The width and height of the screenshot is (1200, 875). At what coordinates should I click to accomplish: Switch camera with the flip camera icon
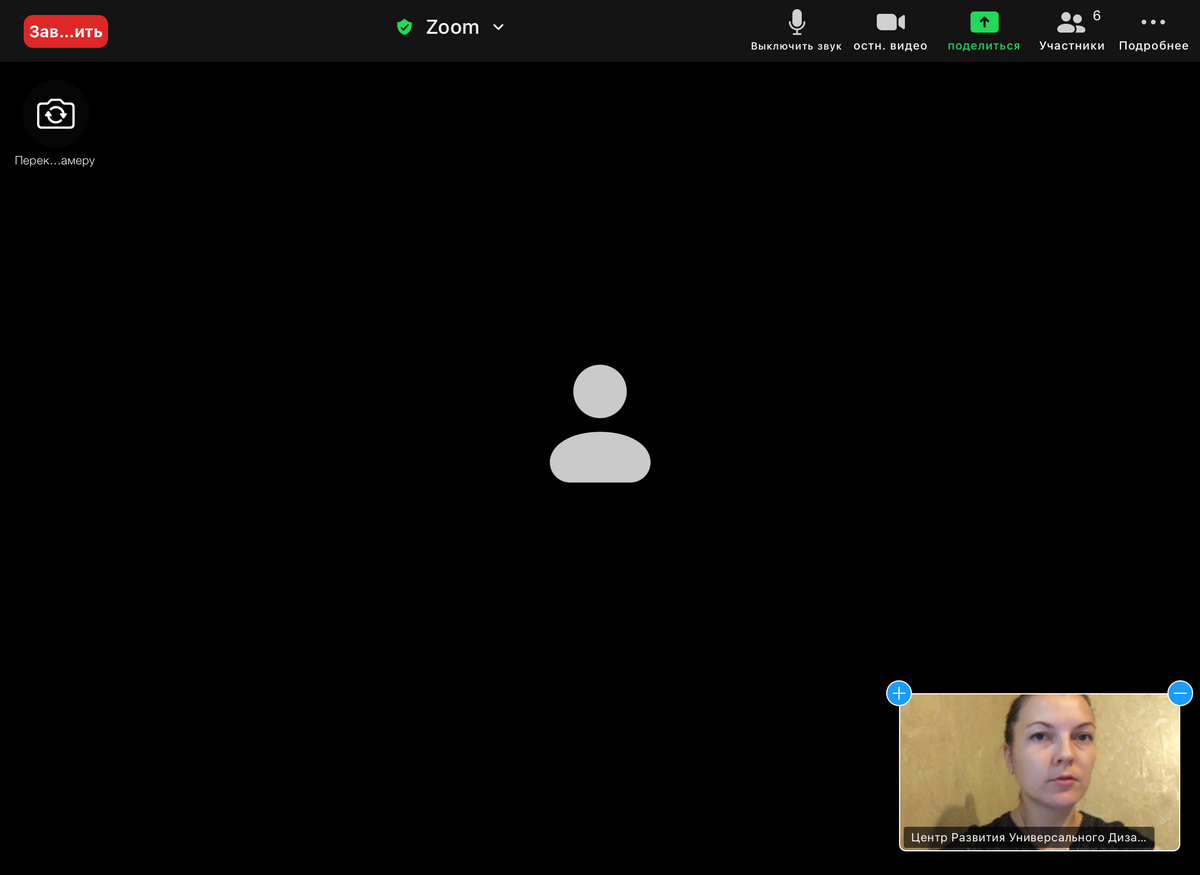(x=56, y=114)
